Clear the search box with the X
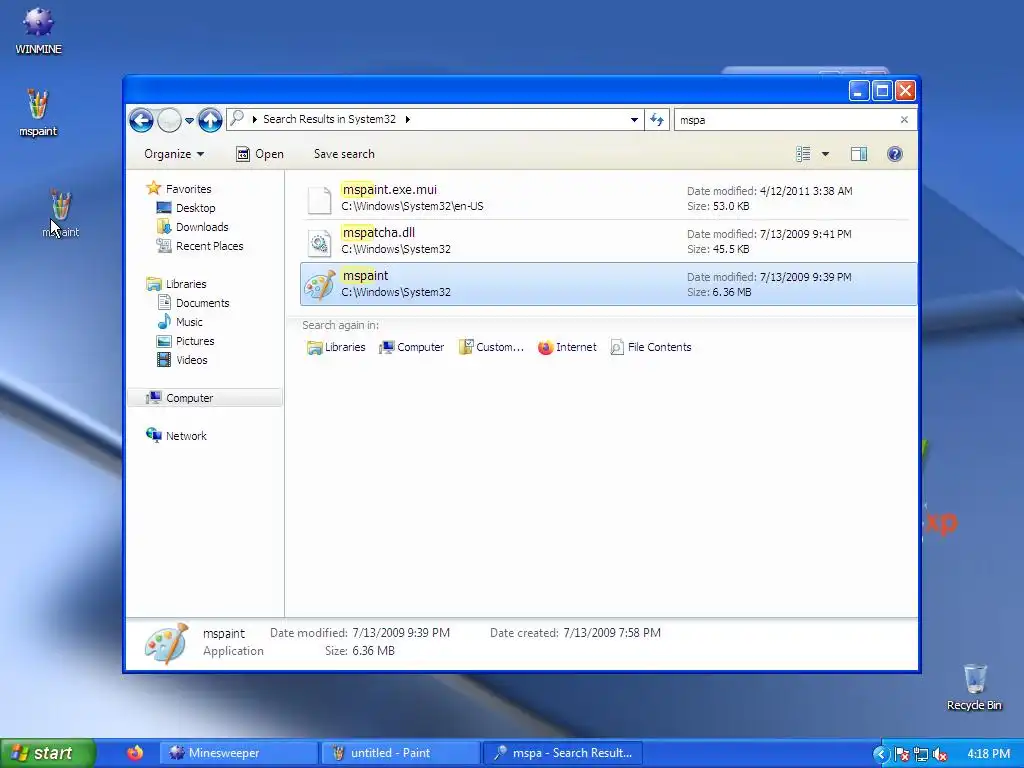 tap(904, 120)
